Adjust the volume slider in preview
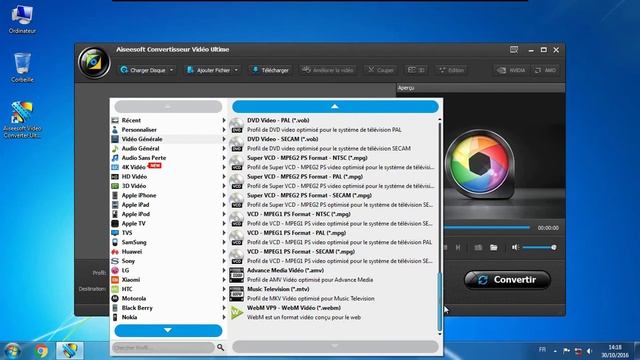Image resolution: width=640 pixels, height=360 pixels. pyautogui.click(x=539, y=247)
